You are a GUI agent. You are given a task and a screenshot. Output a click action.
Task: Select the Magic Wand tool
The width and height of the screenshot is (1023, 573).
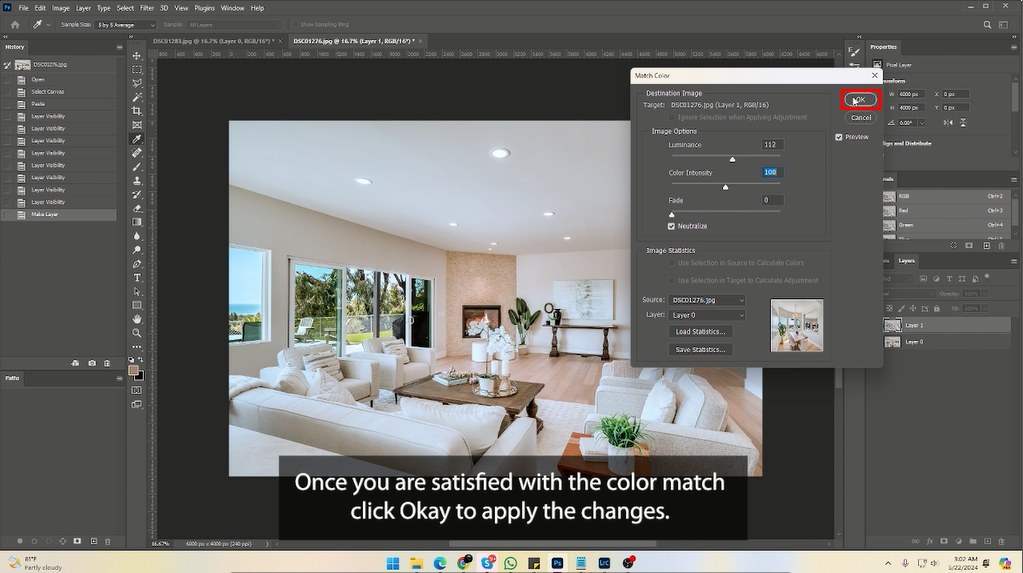click(x=137, y=97)
